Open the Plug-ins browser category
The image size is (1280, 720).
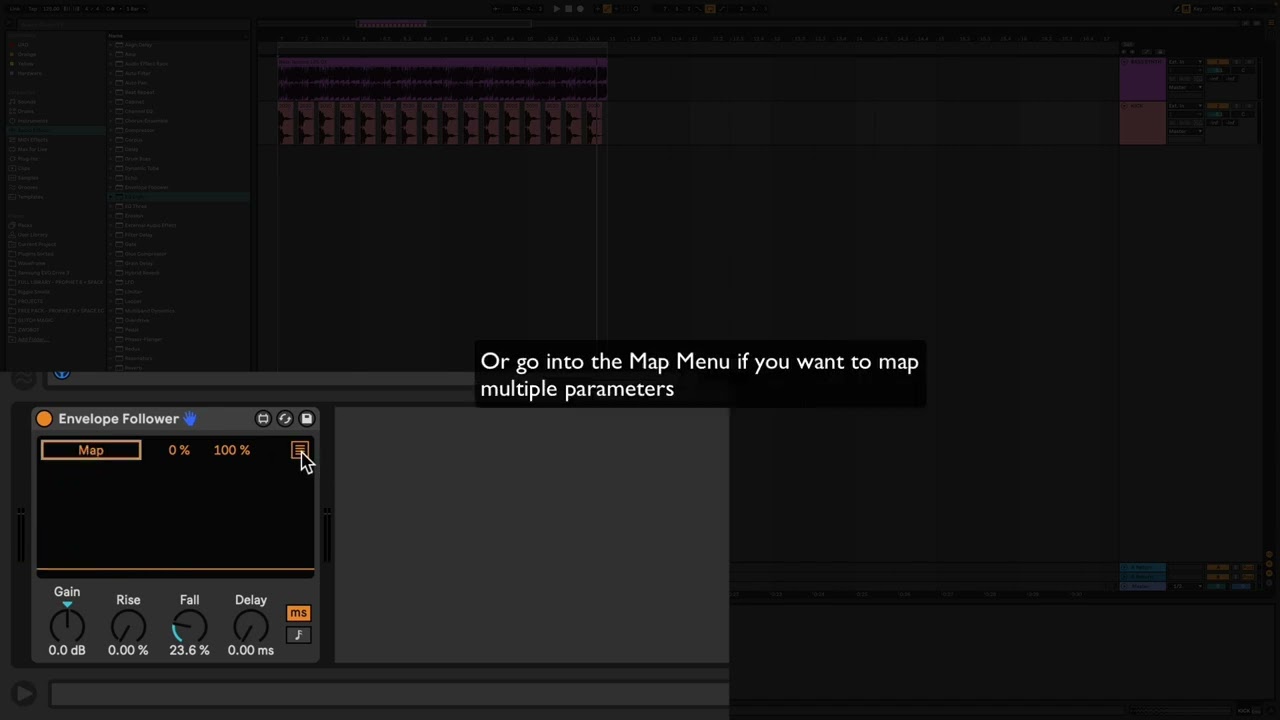click(27, 159)
